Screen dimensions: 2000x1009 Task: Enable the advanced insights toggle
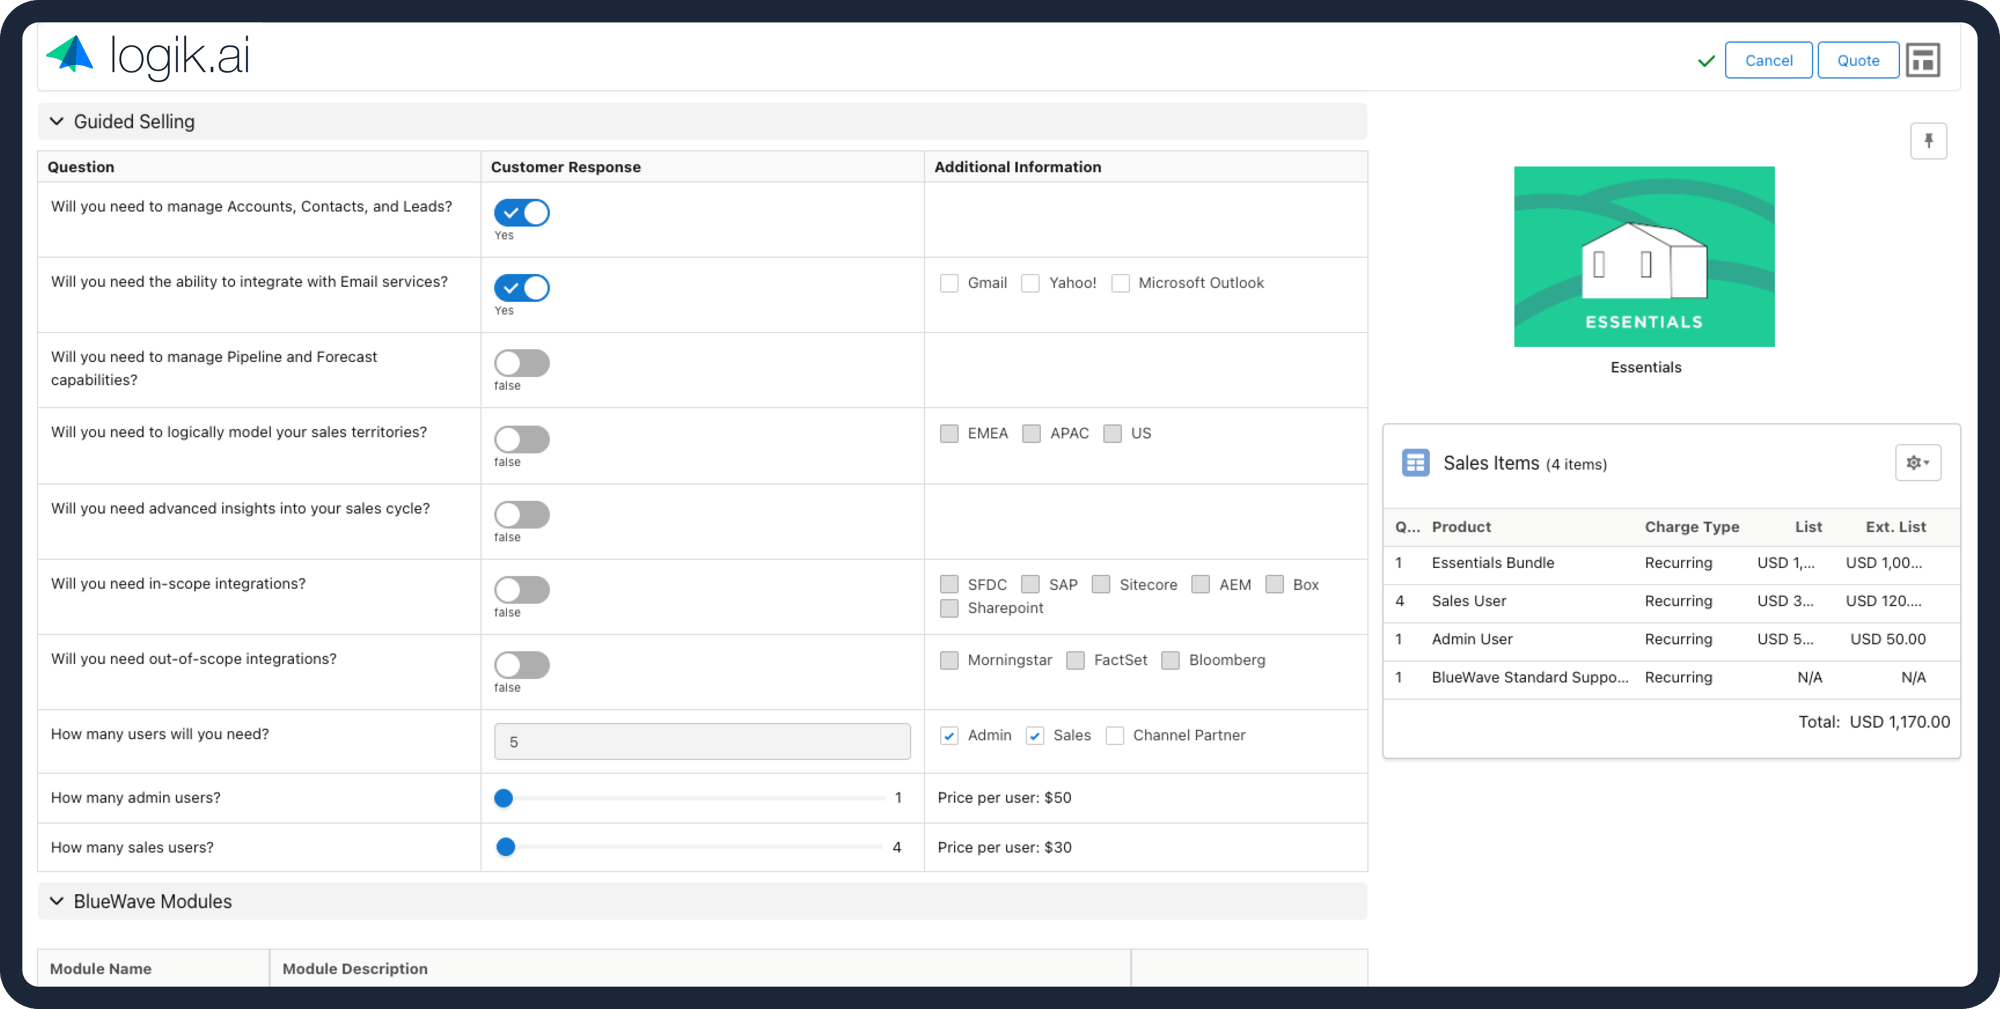click(x=522, y=514)
